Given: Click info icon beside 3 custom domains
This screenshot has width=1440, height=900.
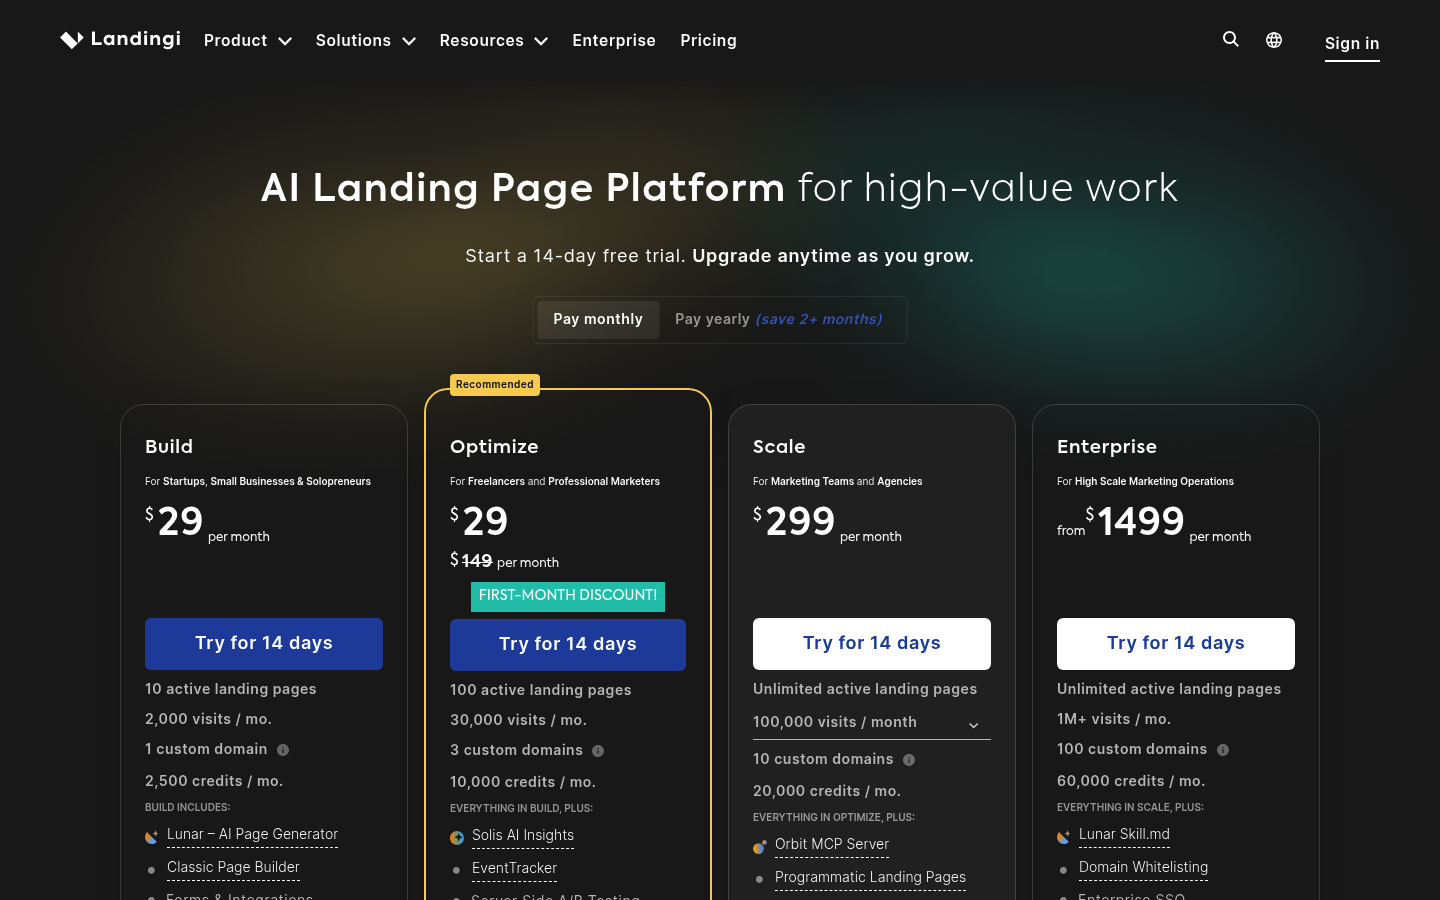Looking at the screenshot, I should pyautogui.click(x=598, y=751).
